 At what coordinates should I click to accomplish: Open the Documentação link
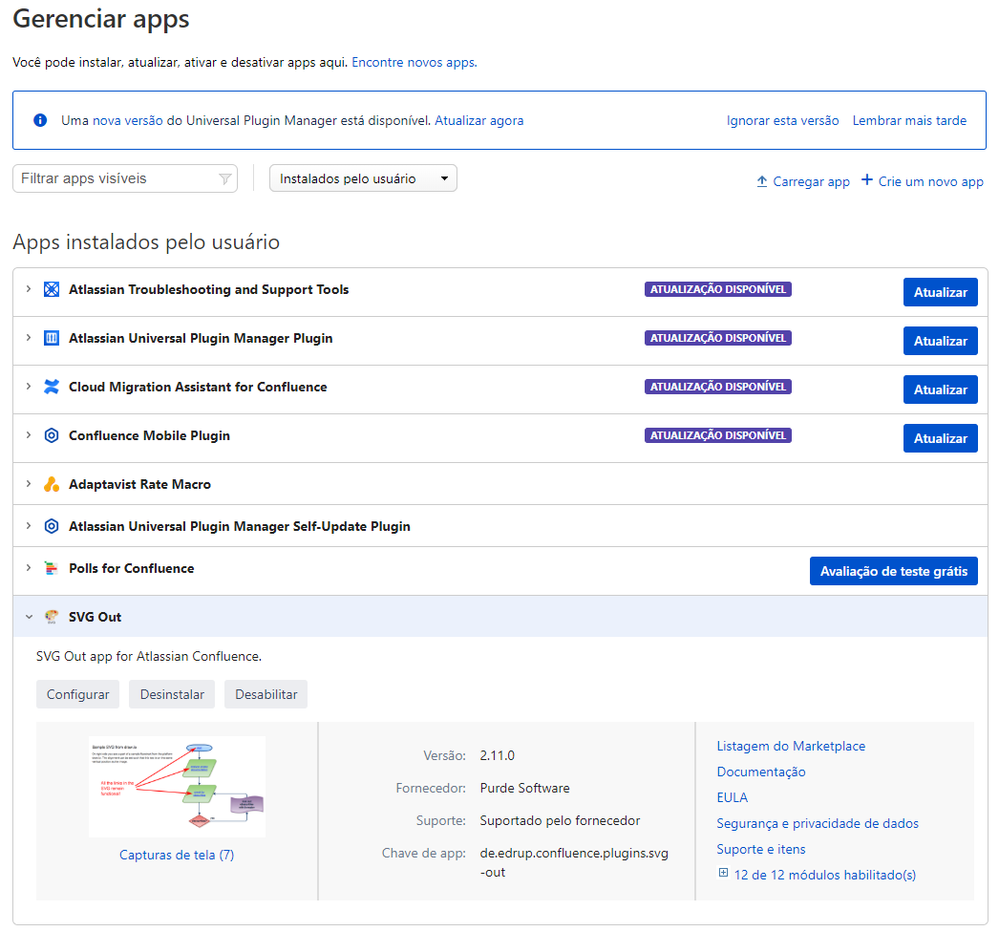click(761, 772)
